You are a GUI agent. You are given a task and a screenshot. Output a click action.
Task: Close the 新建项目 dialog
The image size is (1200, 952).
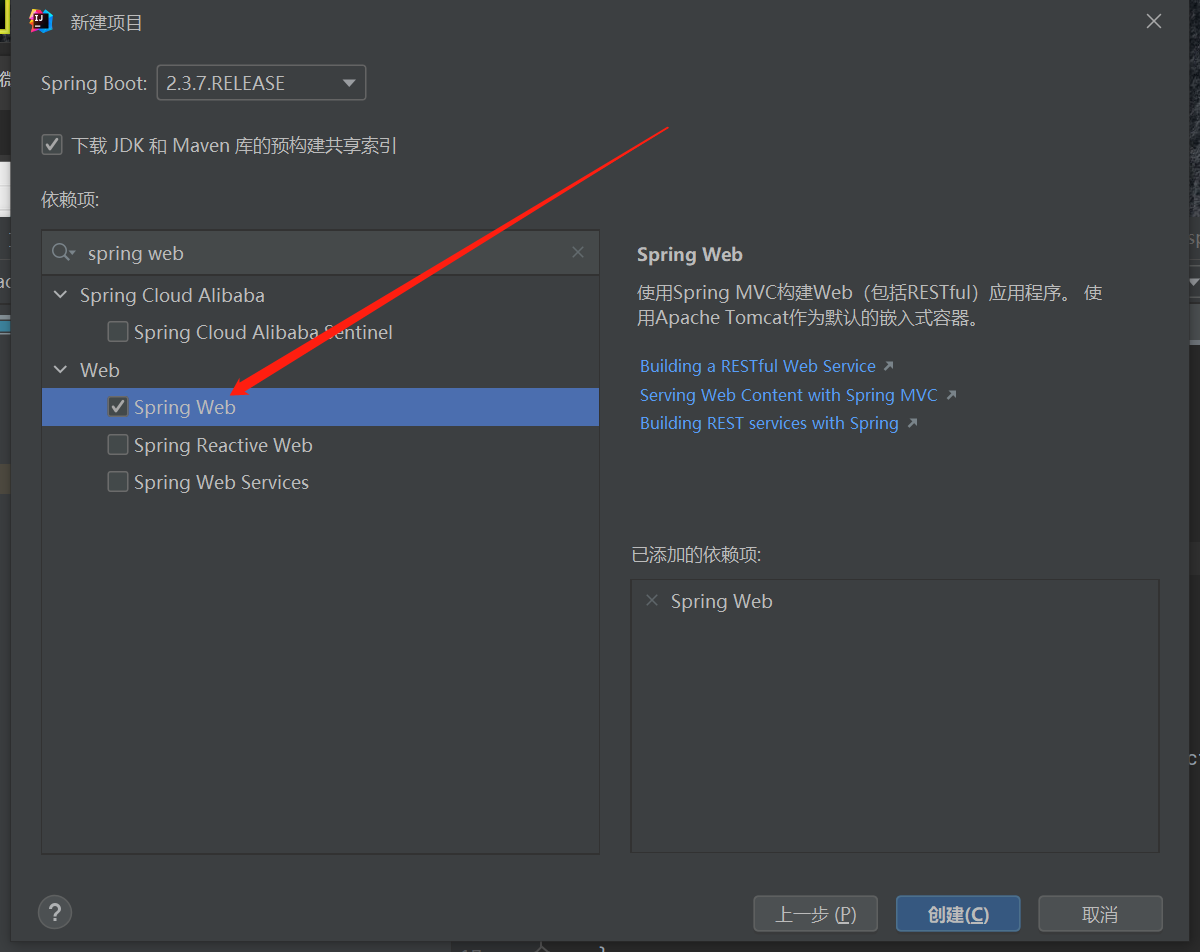pyautogui.click(x=1154, y=21)
